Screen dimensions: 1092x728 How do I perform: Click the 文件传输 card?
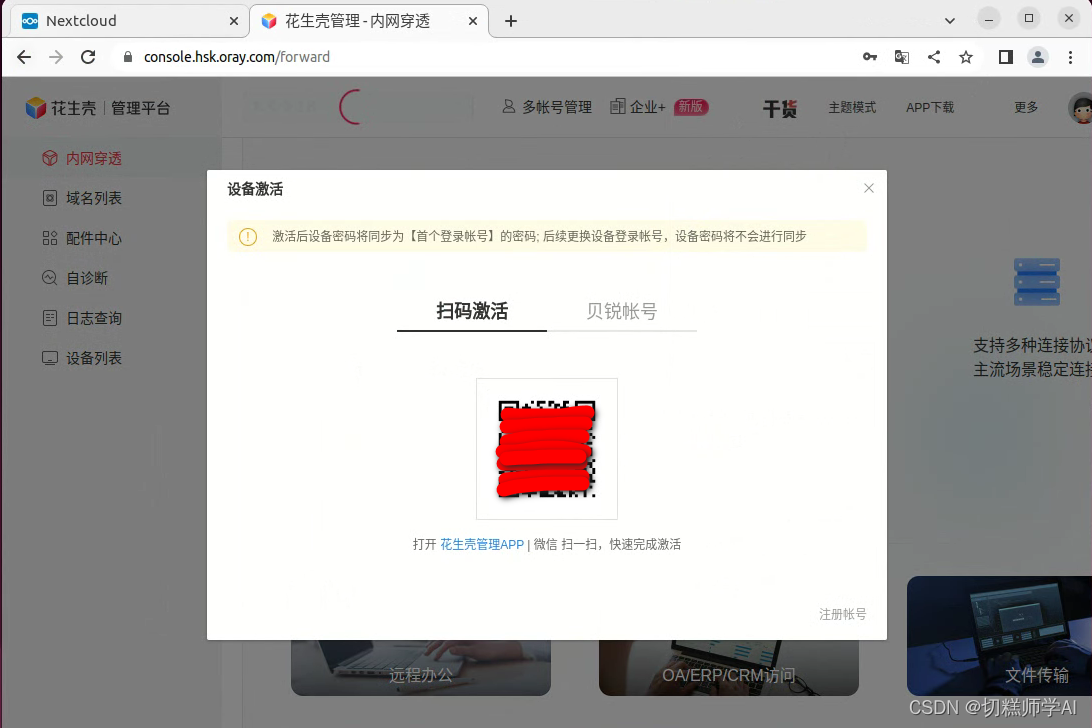tap(999, 635)
